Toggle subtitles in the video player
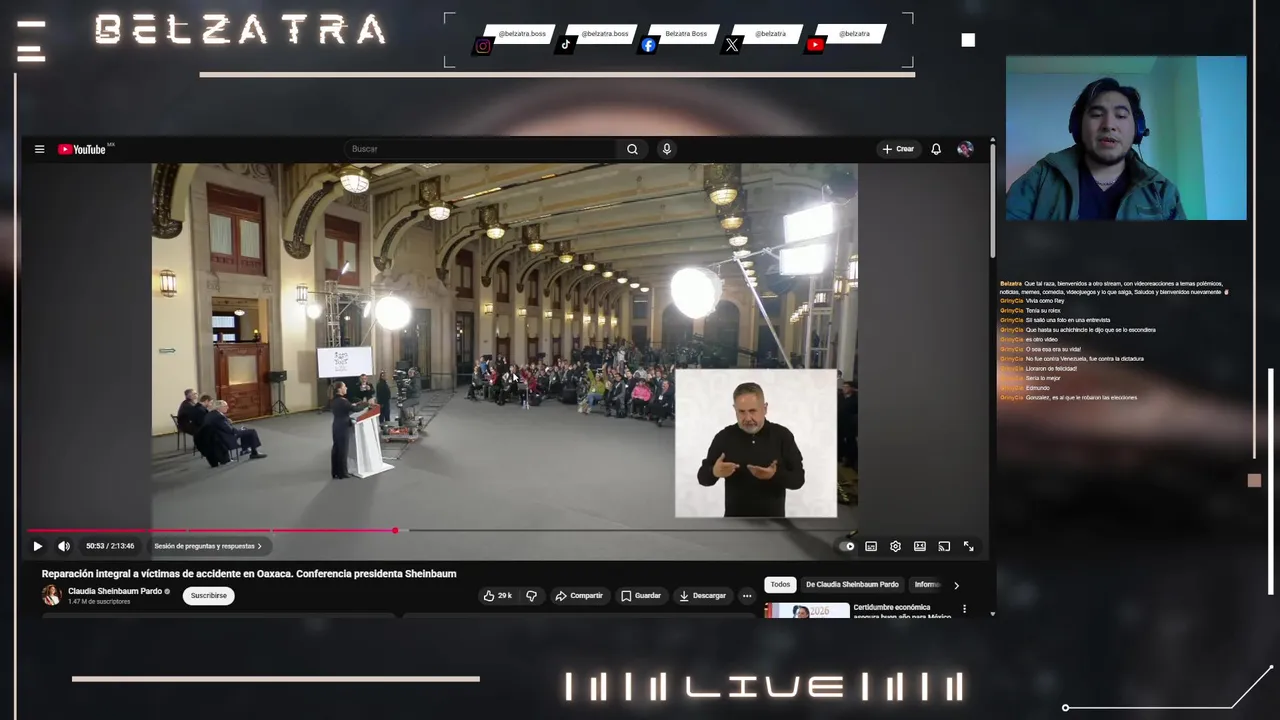 (871, 546)
